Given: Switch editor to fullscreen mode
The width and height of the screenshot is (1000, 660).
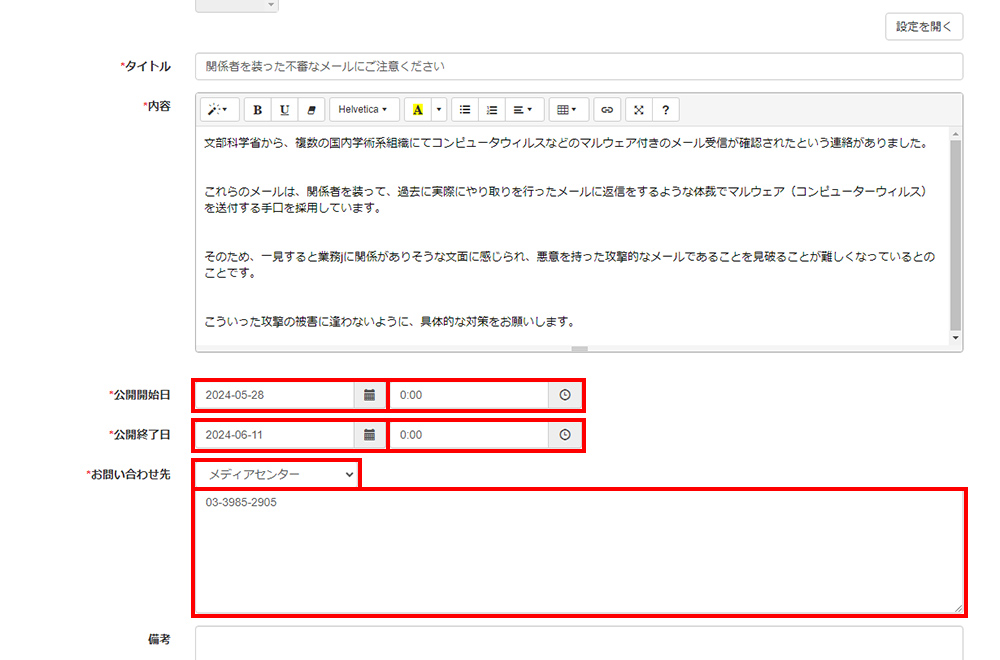Looking at the screenshot, I should (x=639, y=110).
